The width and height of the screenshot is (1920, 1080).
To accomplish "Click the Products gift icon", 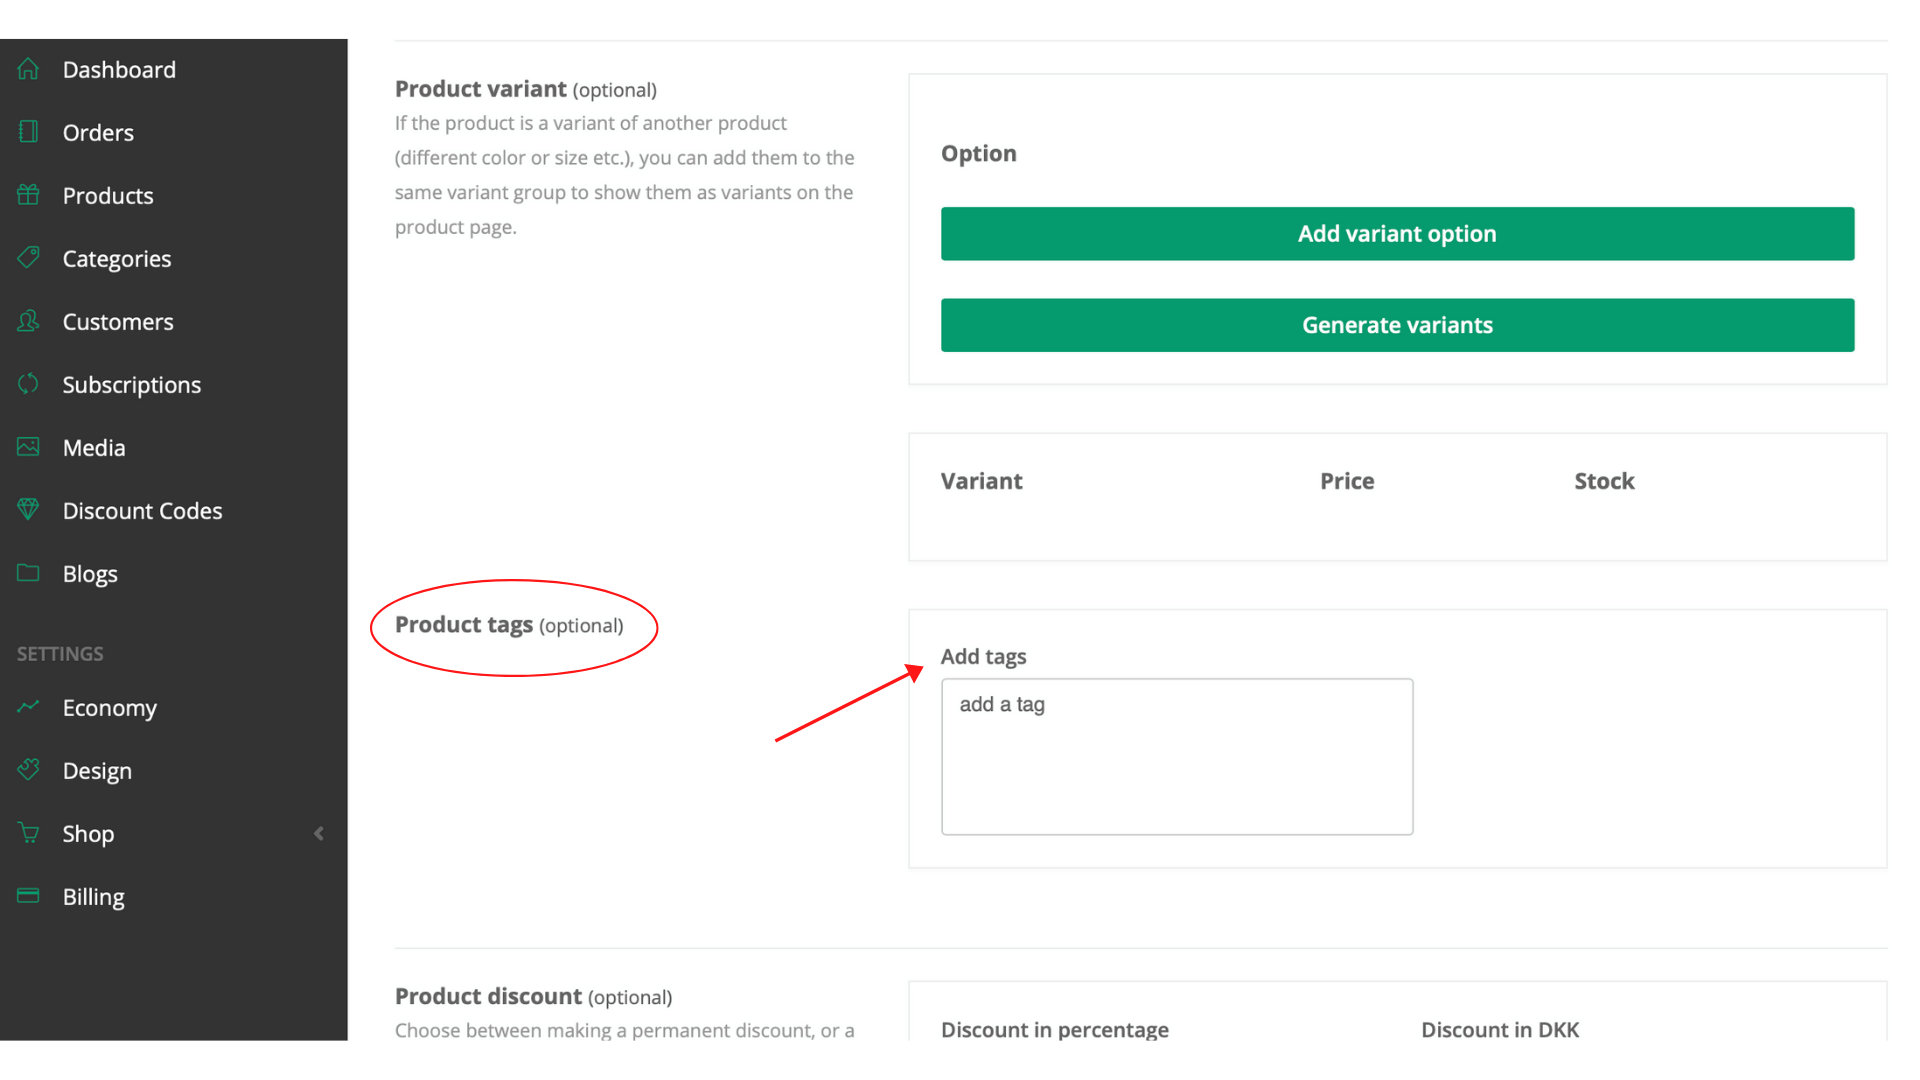I will 28,195.
